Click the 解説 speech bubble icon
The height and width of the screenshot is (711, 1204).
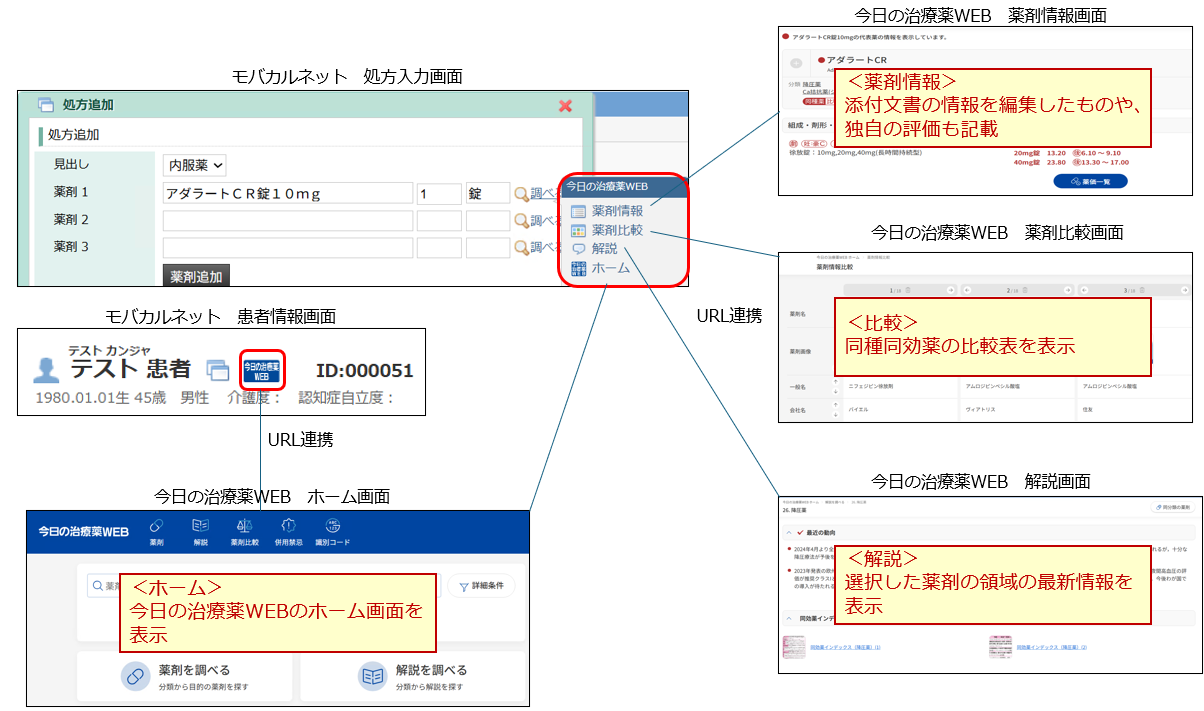578,249
